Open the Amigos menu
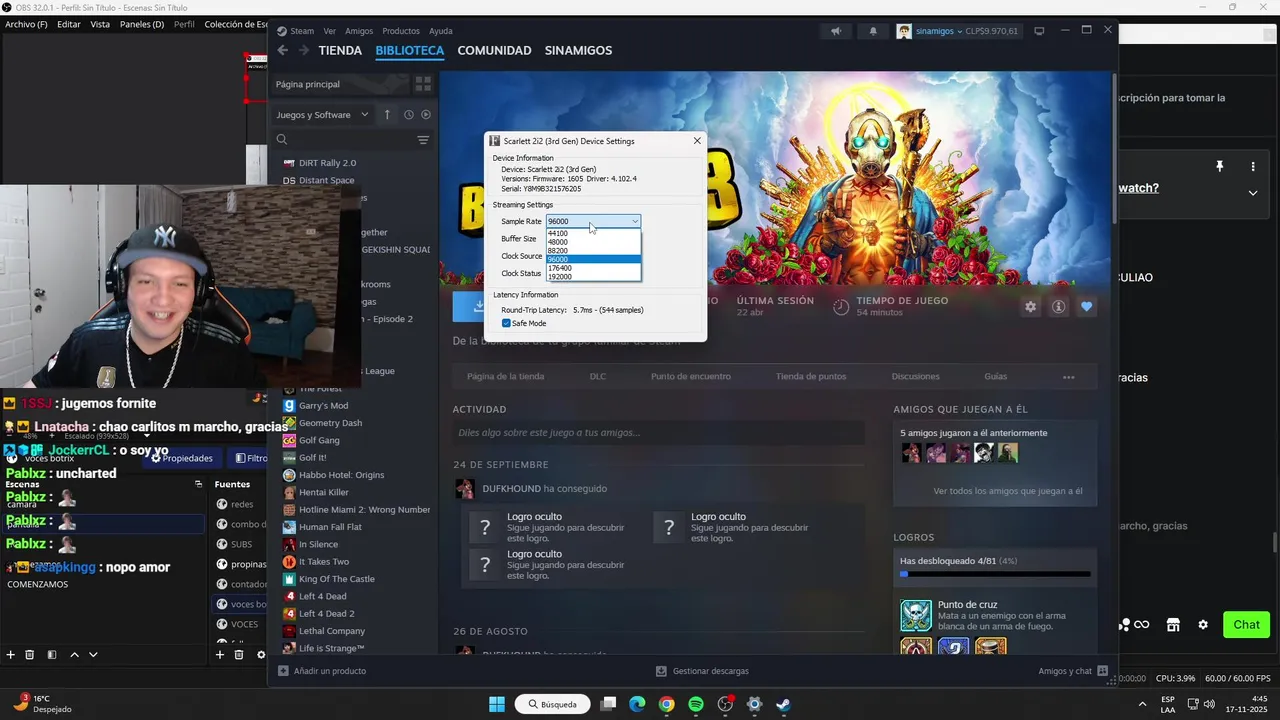1280x720 pixels. [359, 31]
